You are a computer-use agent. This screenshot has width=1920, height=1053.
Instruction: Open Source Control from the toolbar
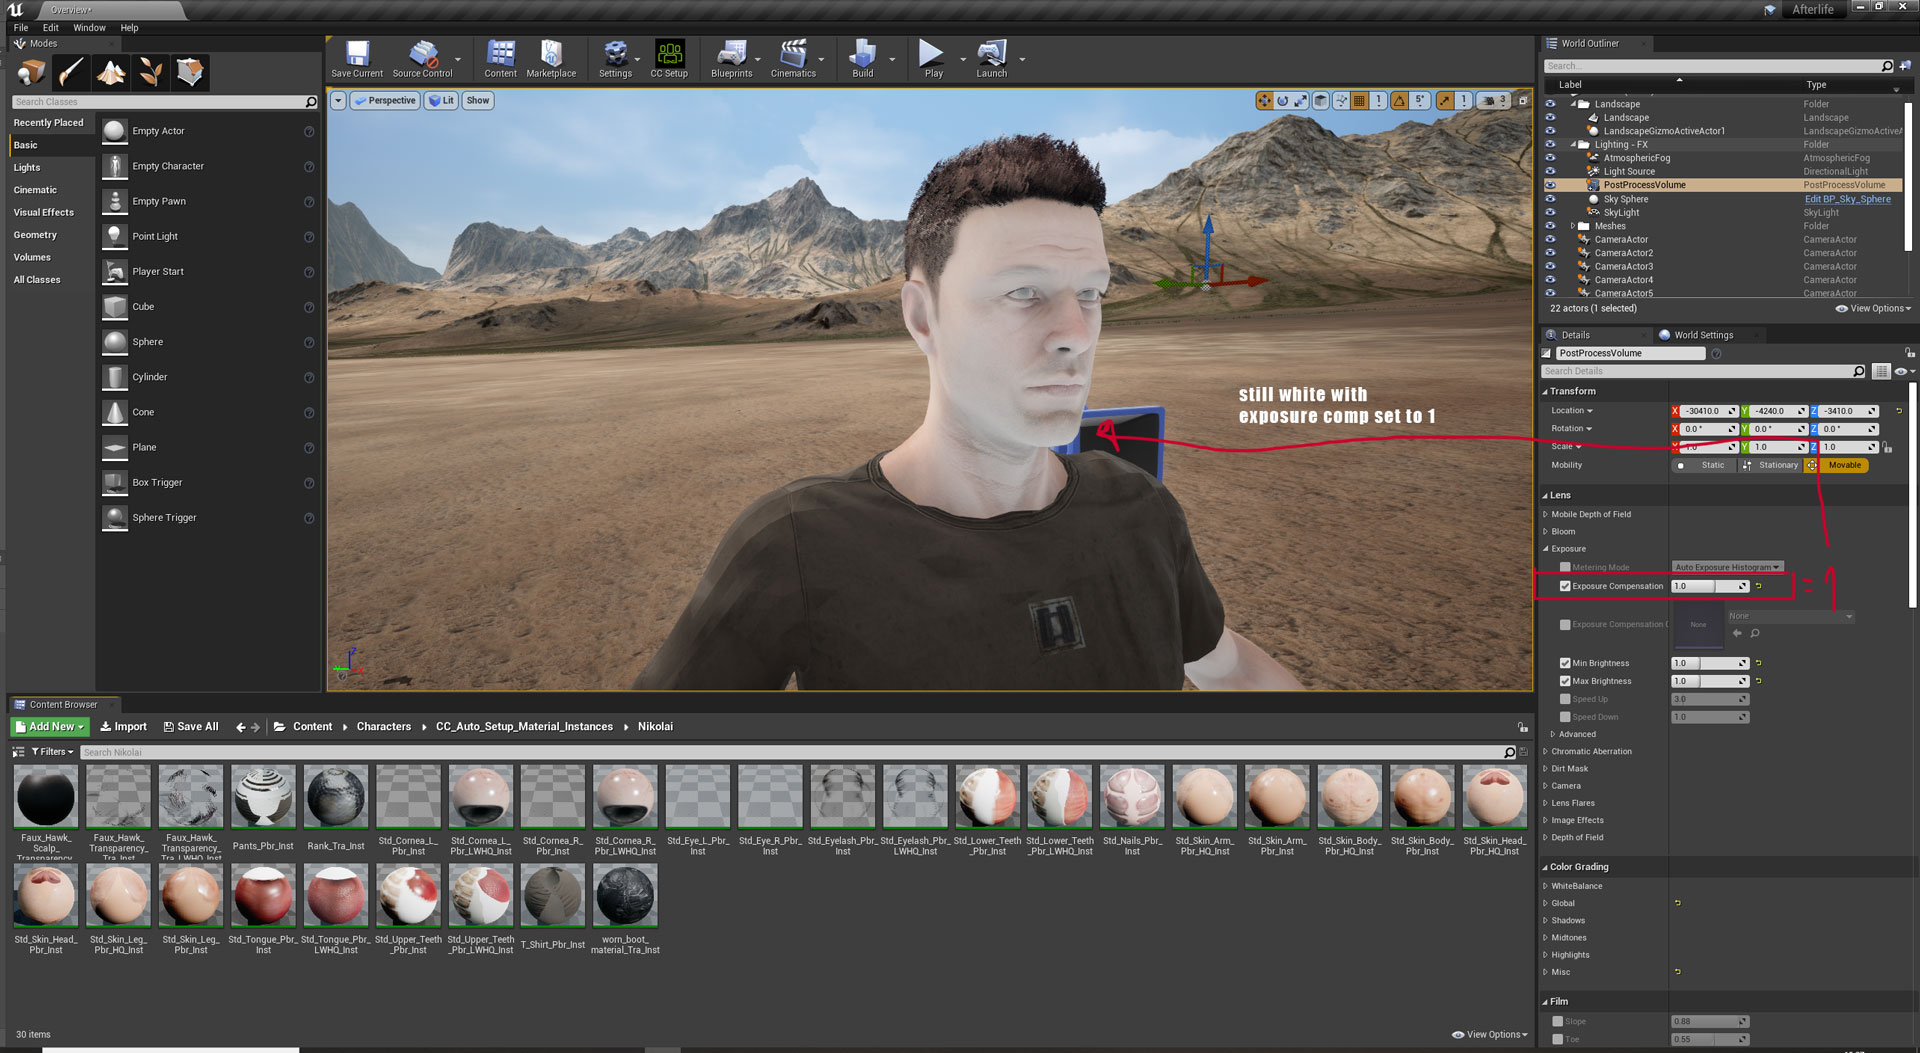tap(422, 59)
